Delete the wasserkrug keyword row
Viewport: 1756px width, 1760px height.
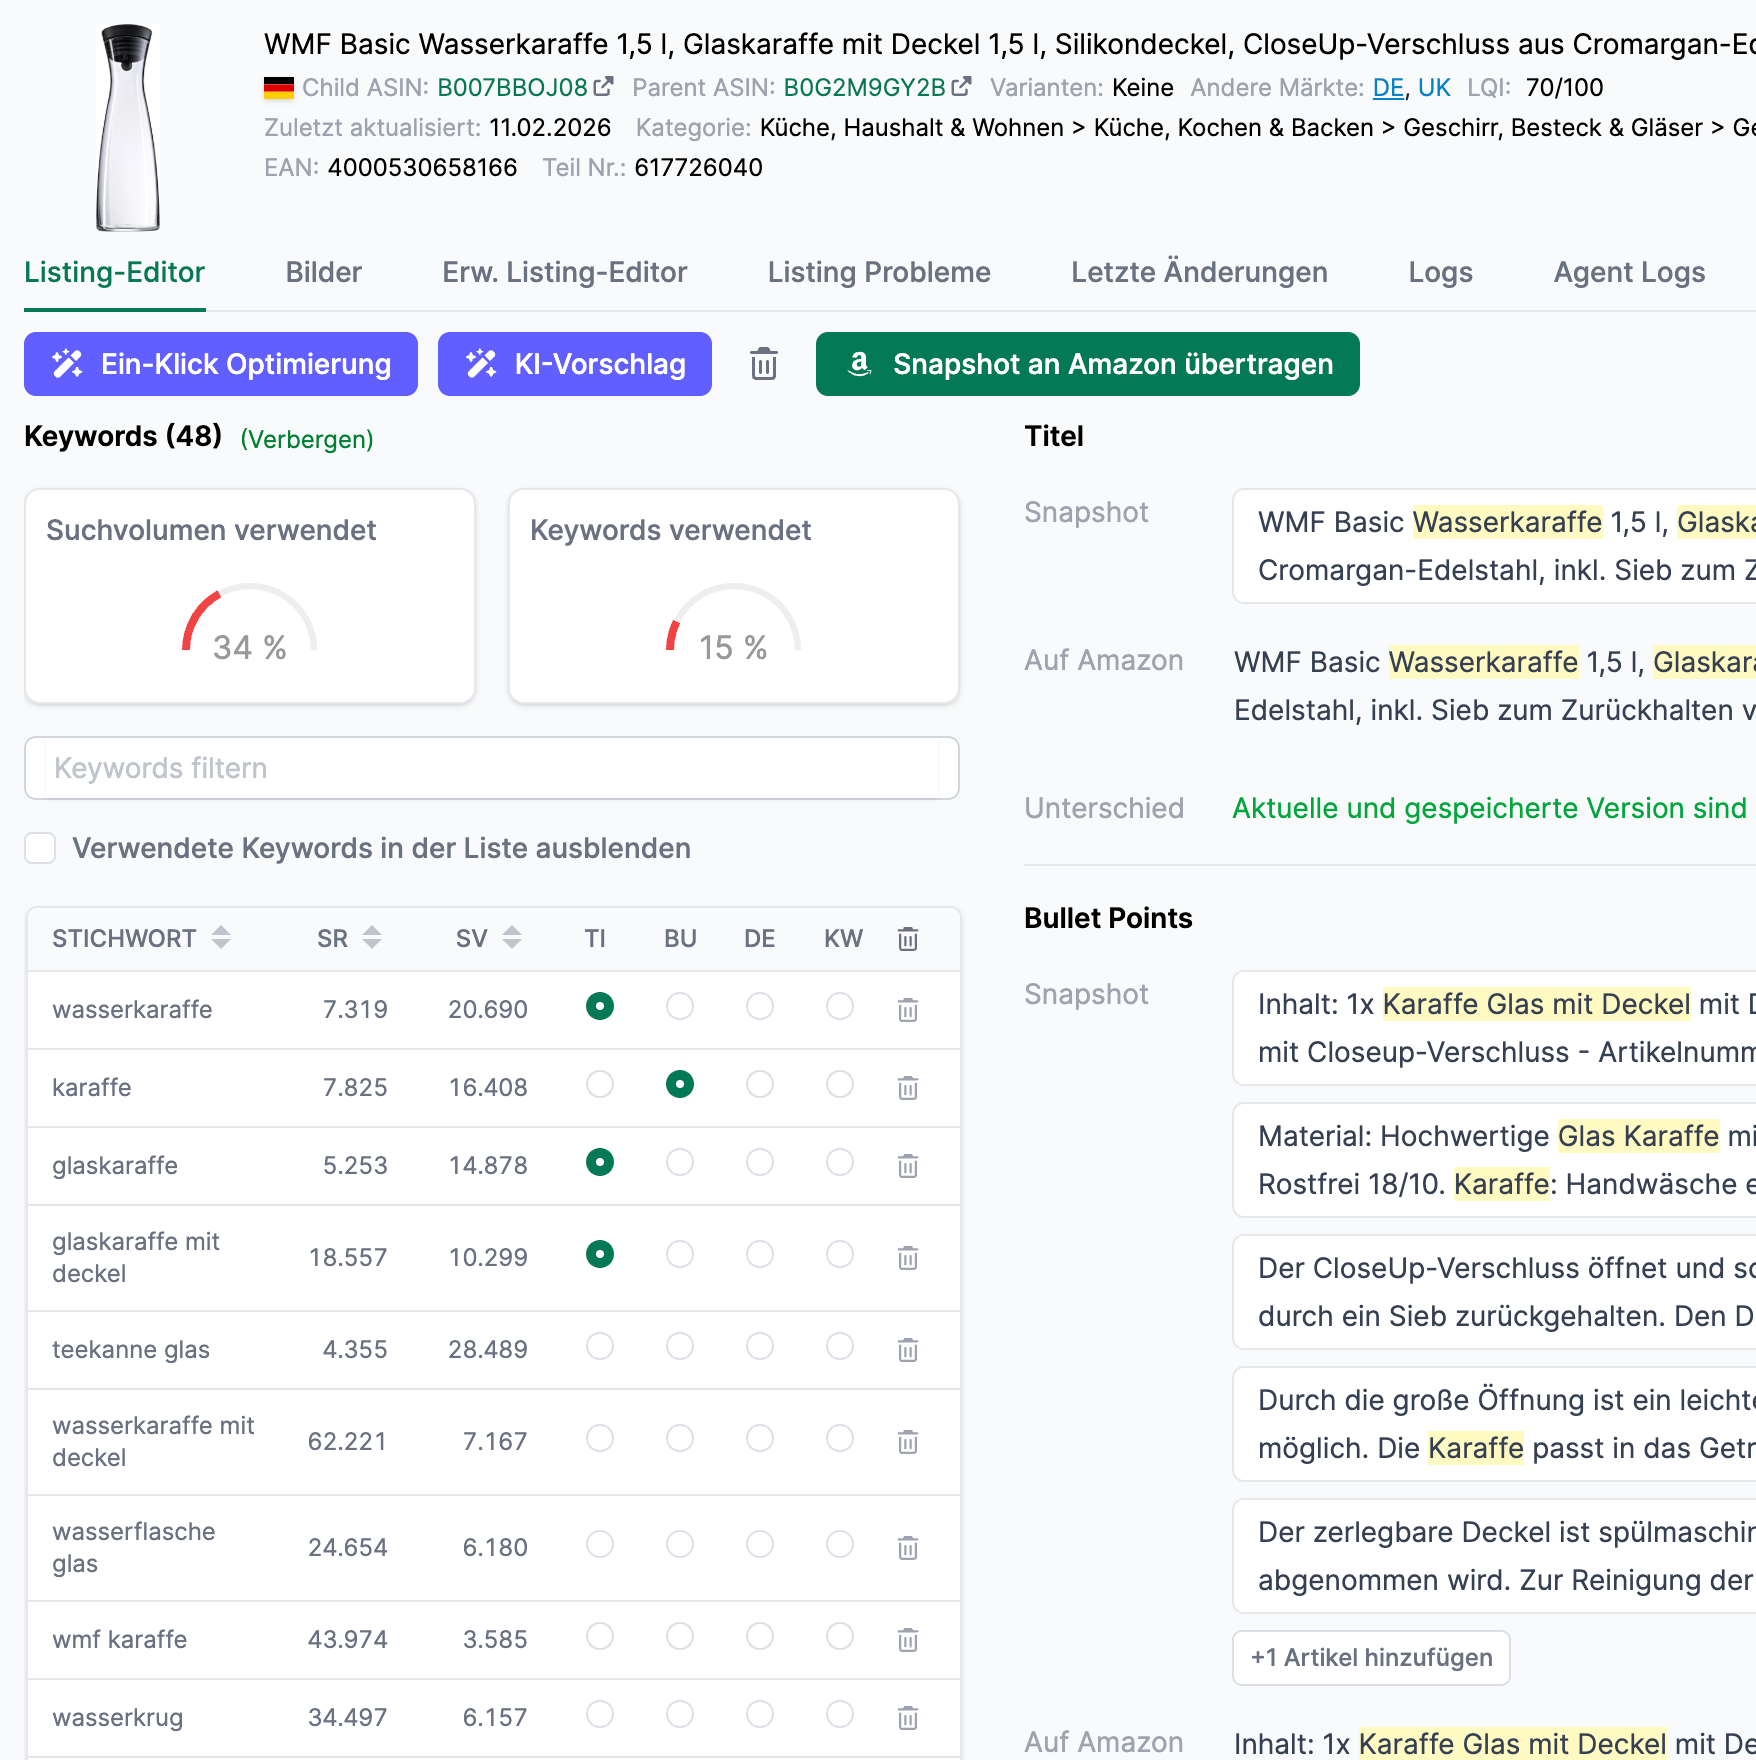[907, 1718]
